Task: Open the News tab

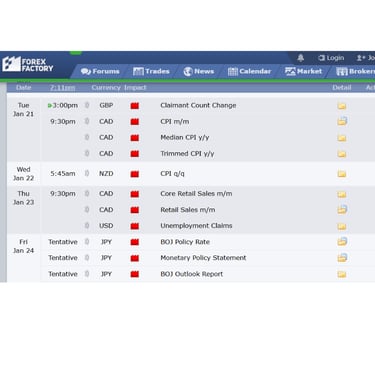Action: (199, 71)
